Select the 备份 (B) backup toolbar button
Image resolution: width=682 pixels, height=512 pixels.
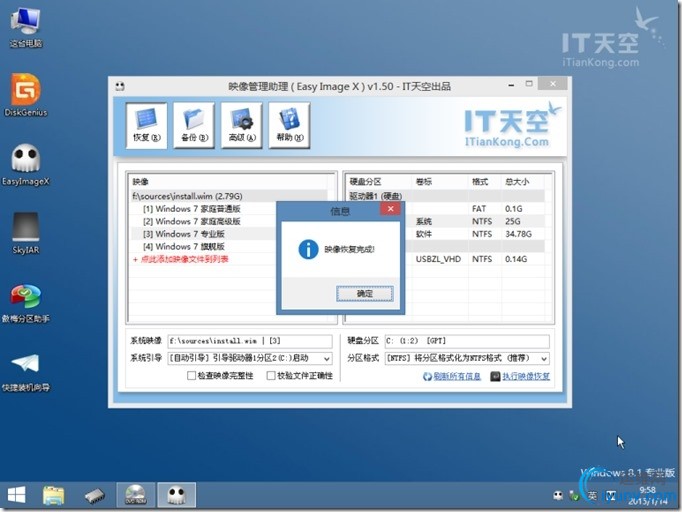coord(194,126)
